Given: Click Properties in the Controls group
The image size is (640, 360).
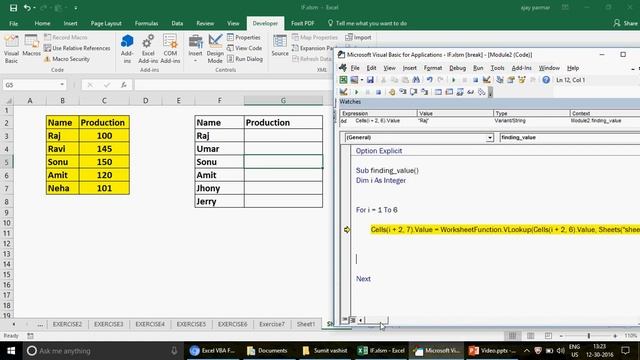Looking at the screenshot, I should click(244, 38).
